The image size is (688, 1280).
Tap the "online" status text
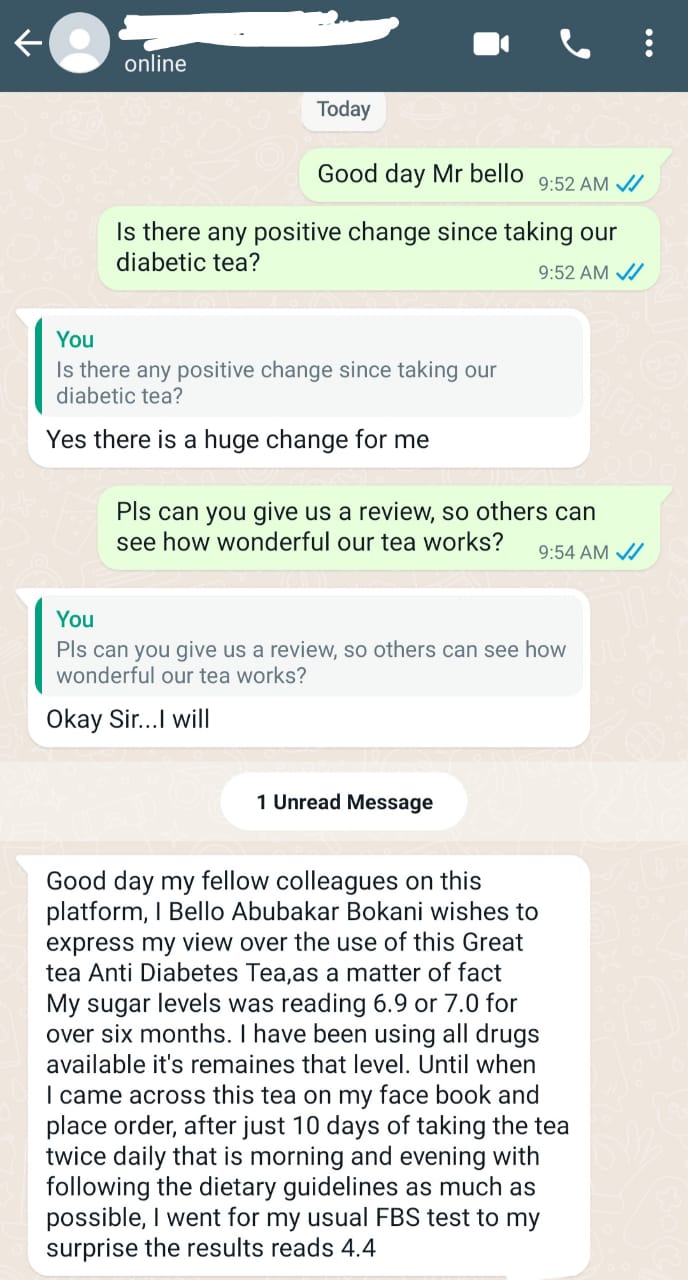pos(155,64)
